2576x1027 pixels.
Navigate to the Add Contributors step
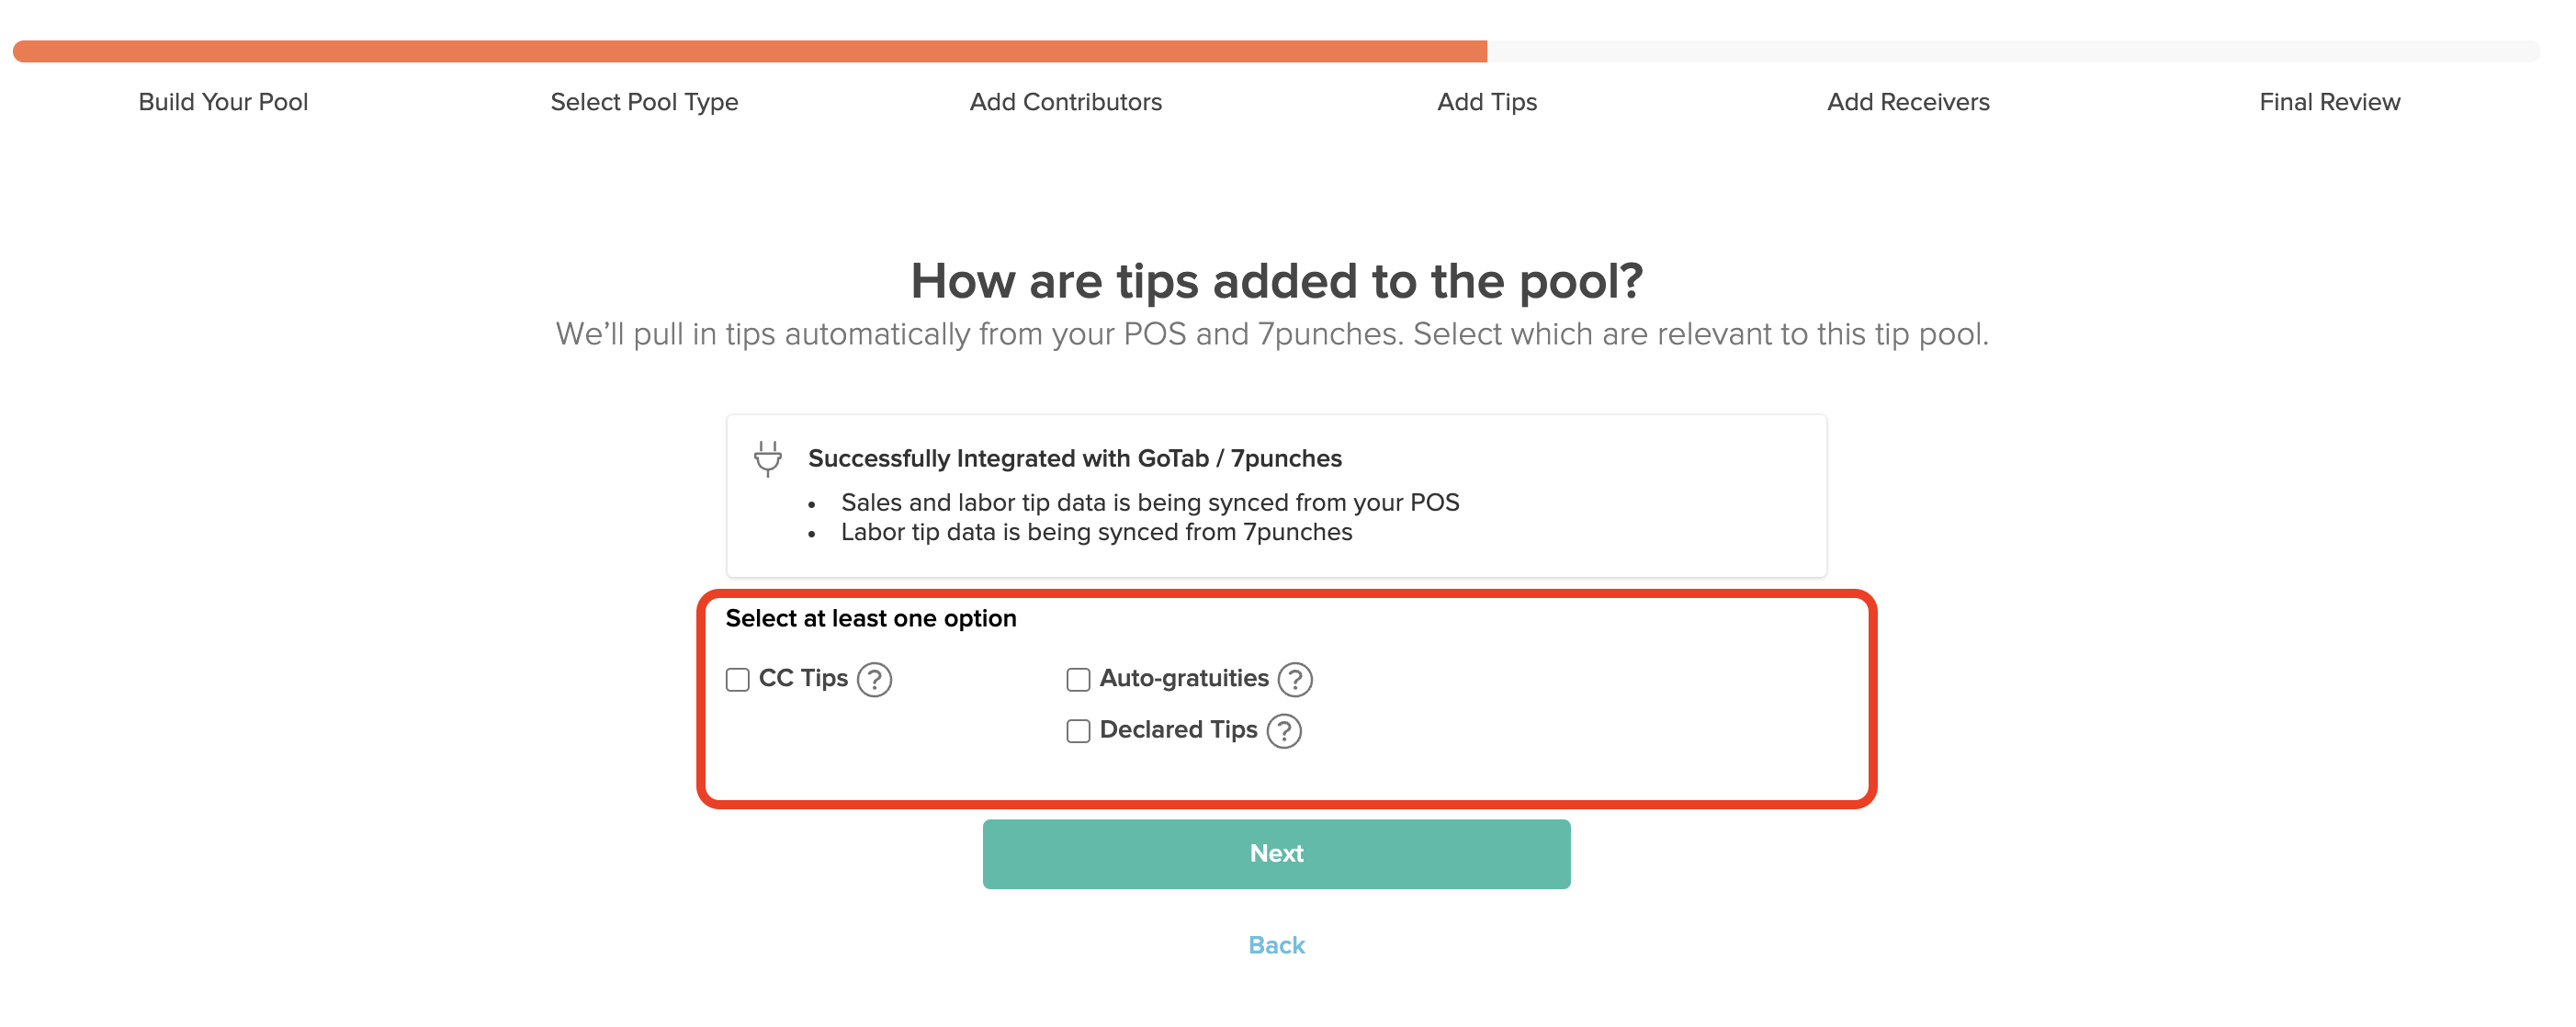point(1066,101)
